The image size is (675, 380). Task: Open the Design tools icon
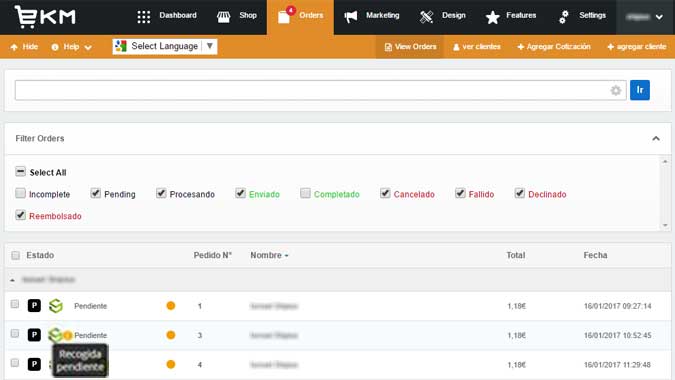[426, 17]
